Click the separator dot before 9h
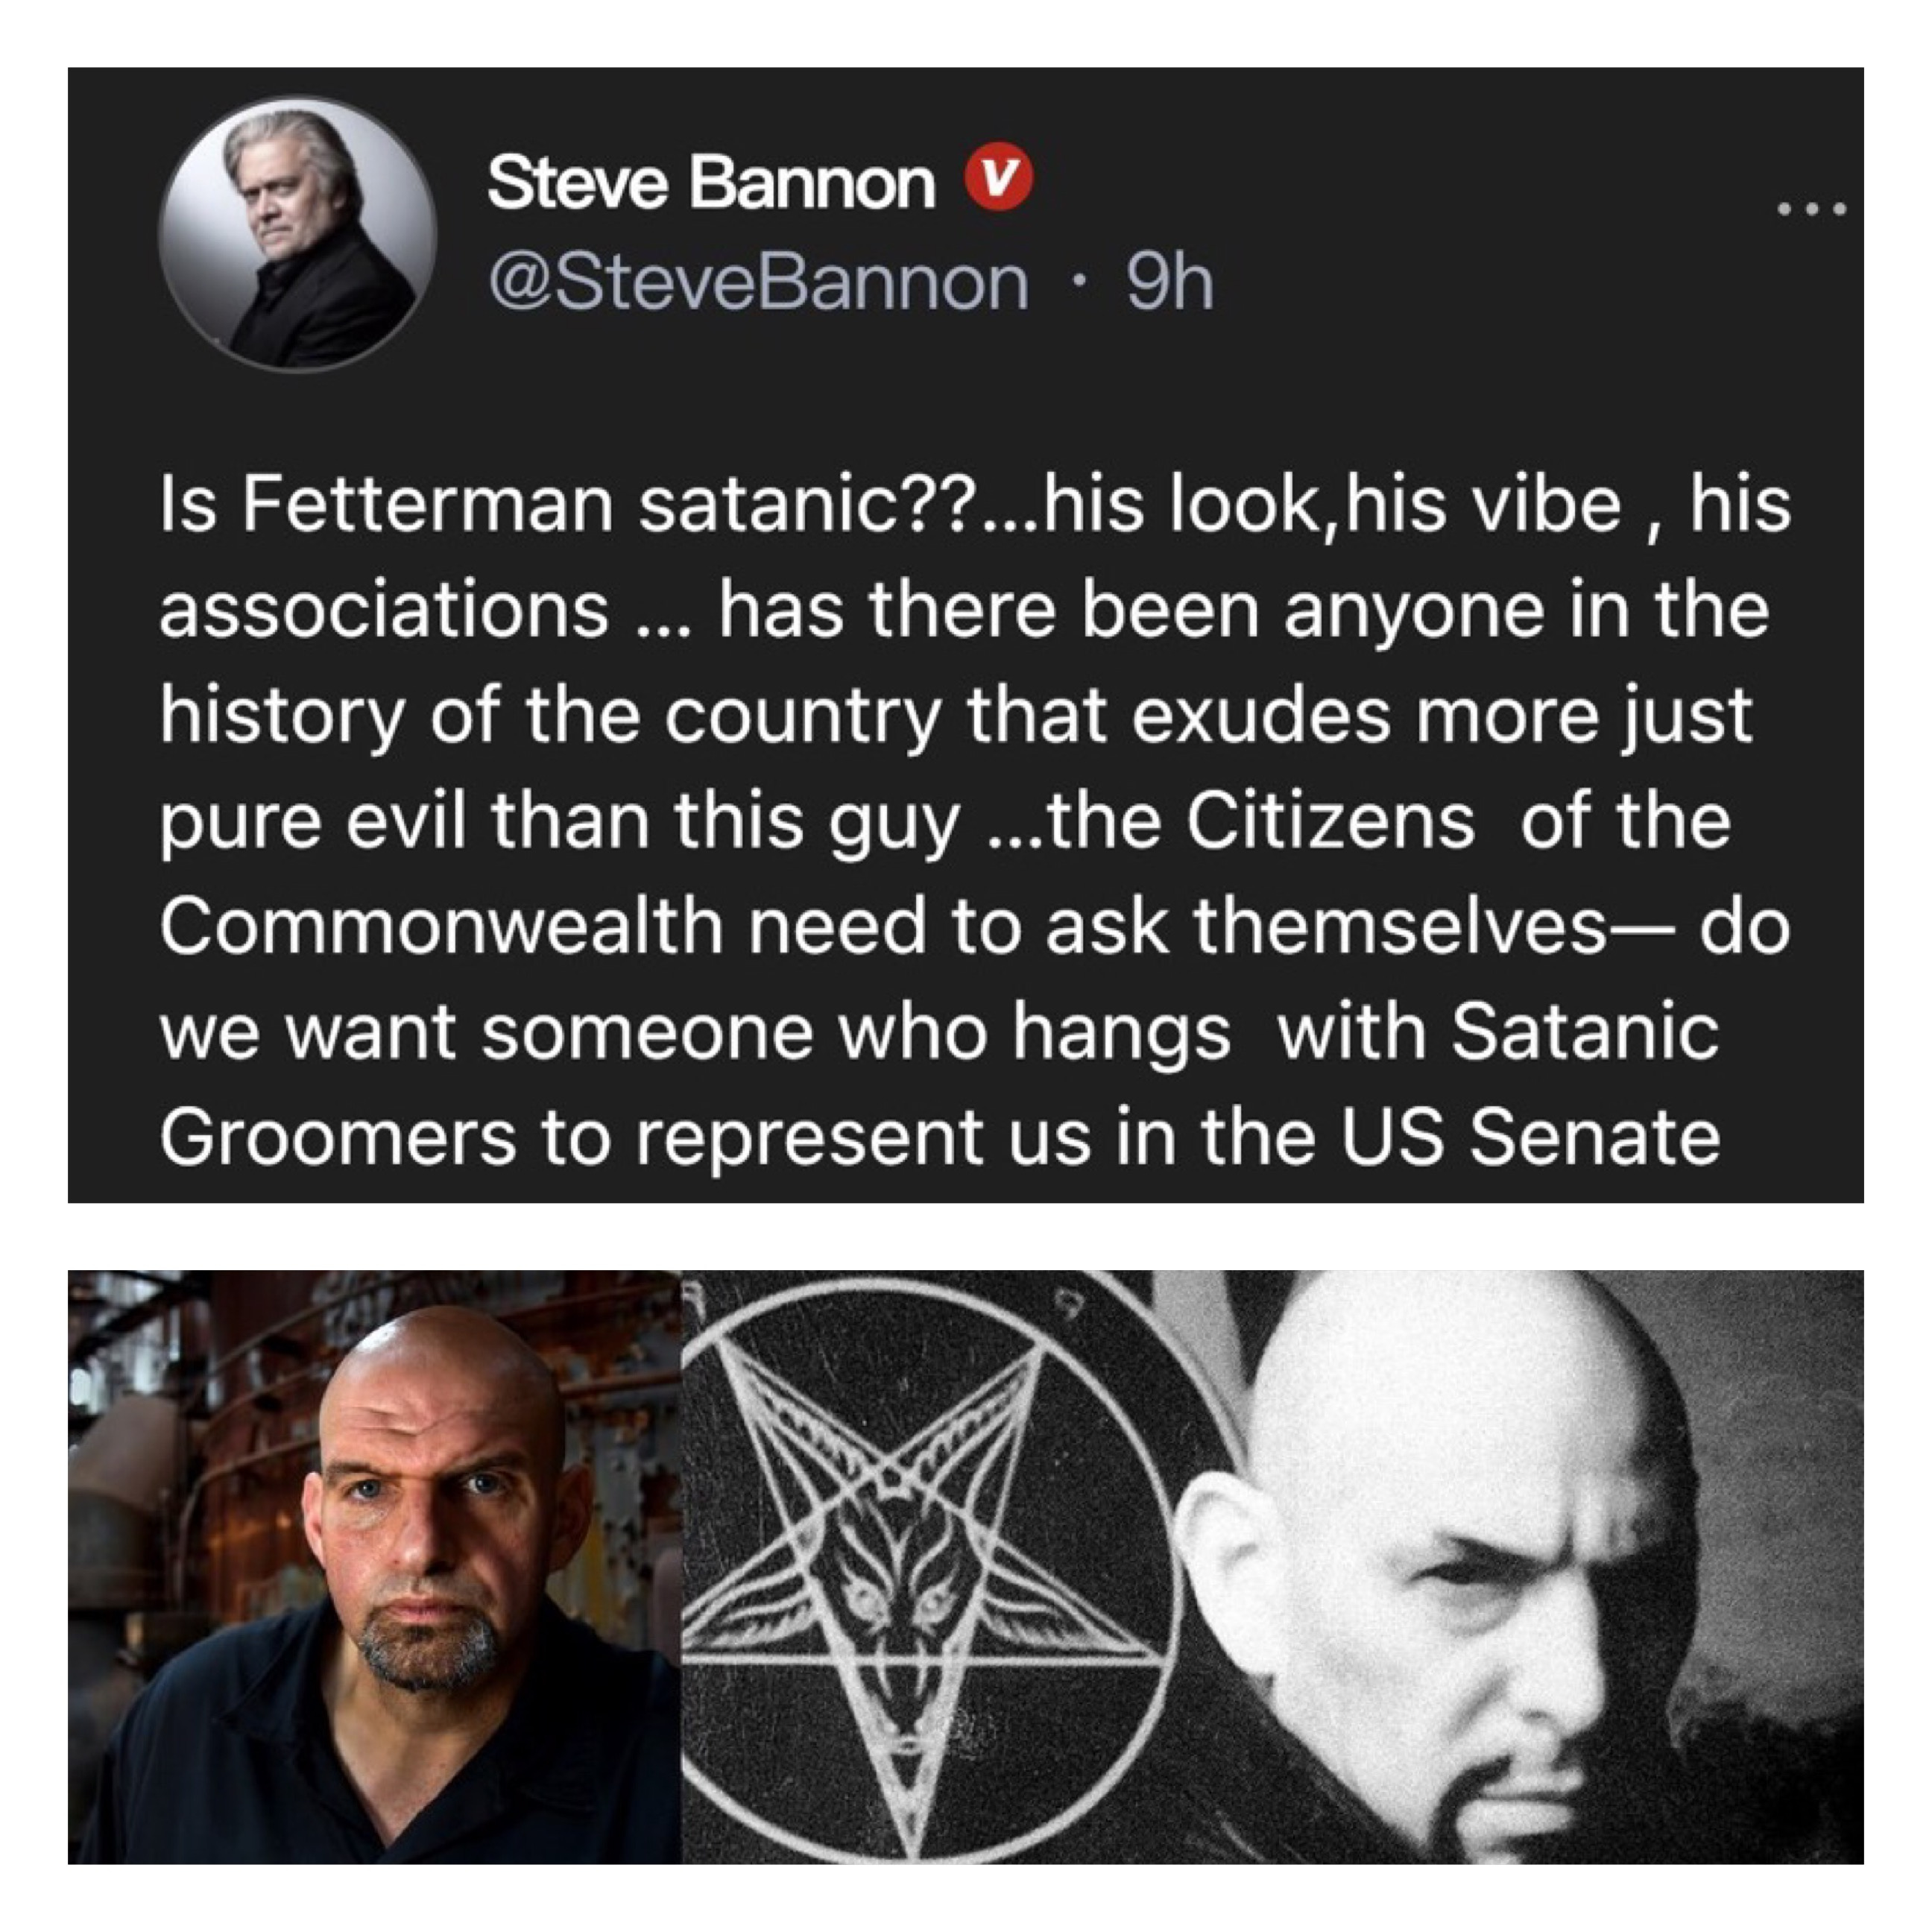This screenshot has width=1932, height=1932. pyautogui.click(x=1076, y=285)
